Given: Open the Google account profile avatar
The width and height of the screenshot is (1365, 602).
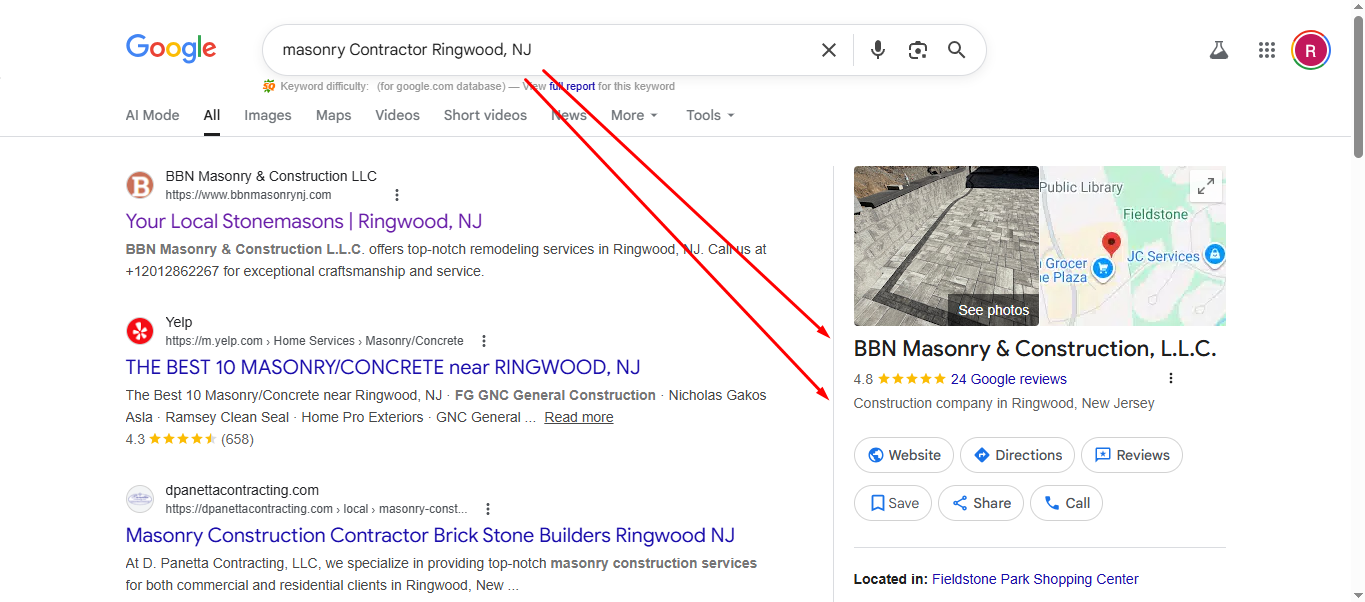Looking at the screenshot, I should click(x=1310, y=50).
